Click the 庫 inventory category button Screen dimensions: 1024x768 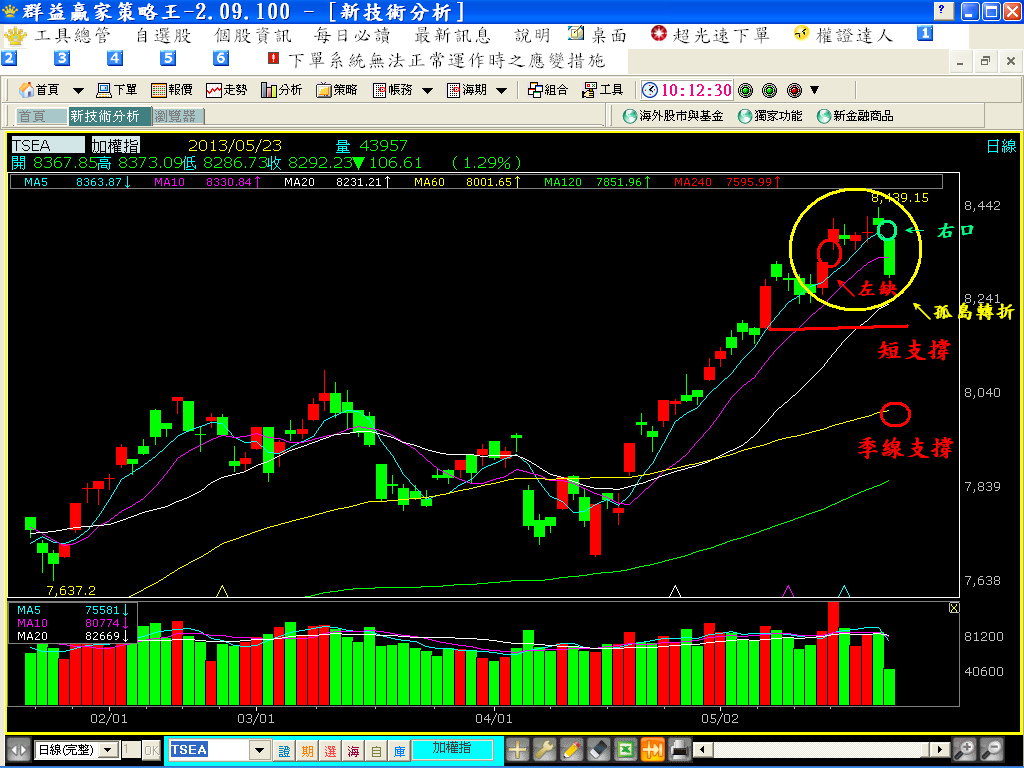pos(399,751)
